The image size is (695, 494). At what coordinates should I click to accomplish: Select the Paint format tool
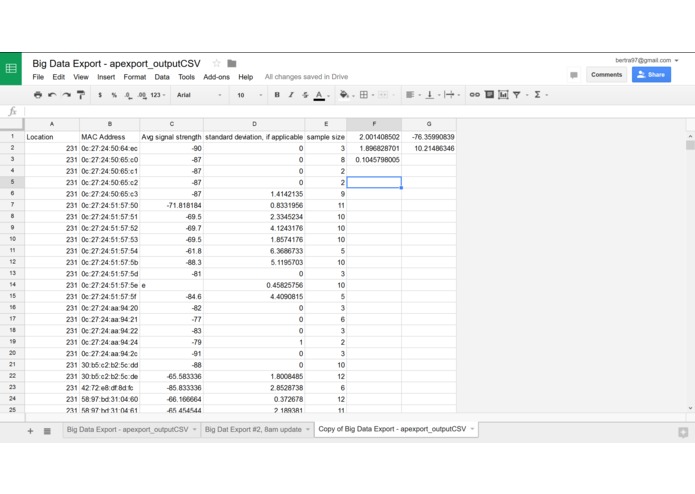pyautogui.click(x=81, y=95)
